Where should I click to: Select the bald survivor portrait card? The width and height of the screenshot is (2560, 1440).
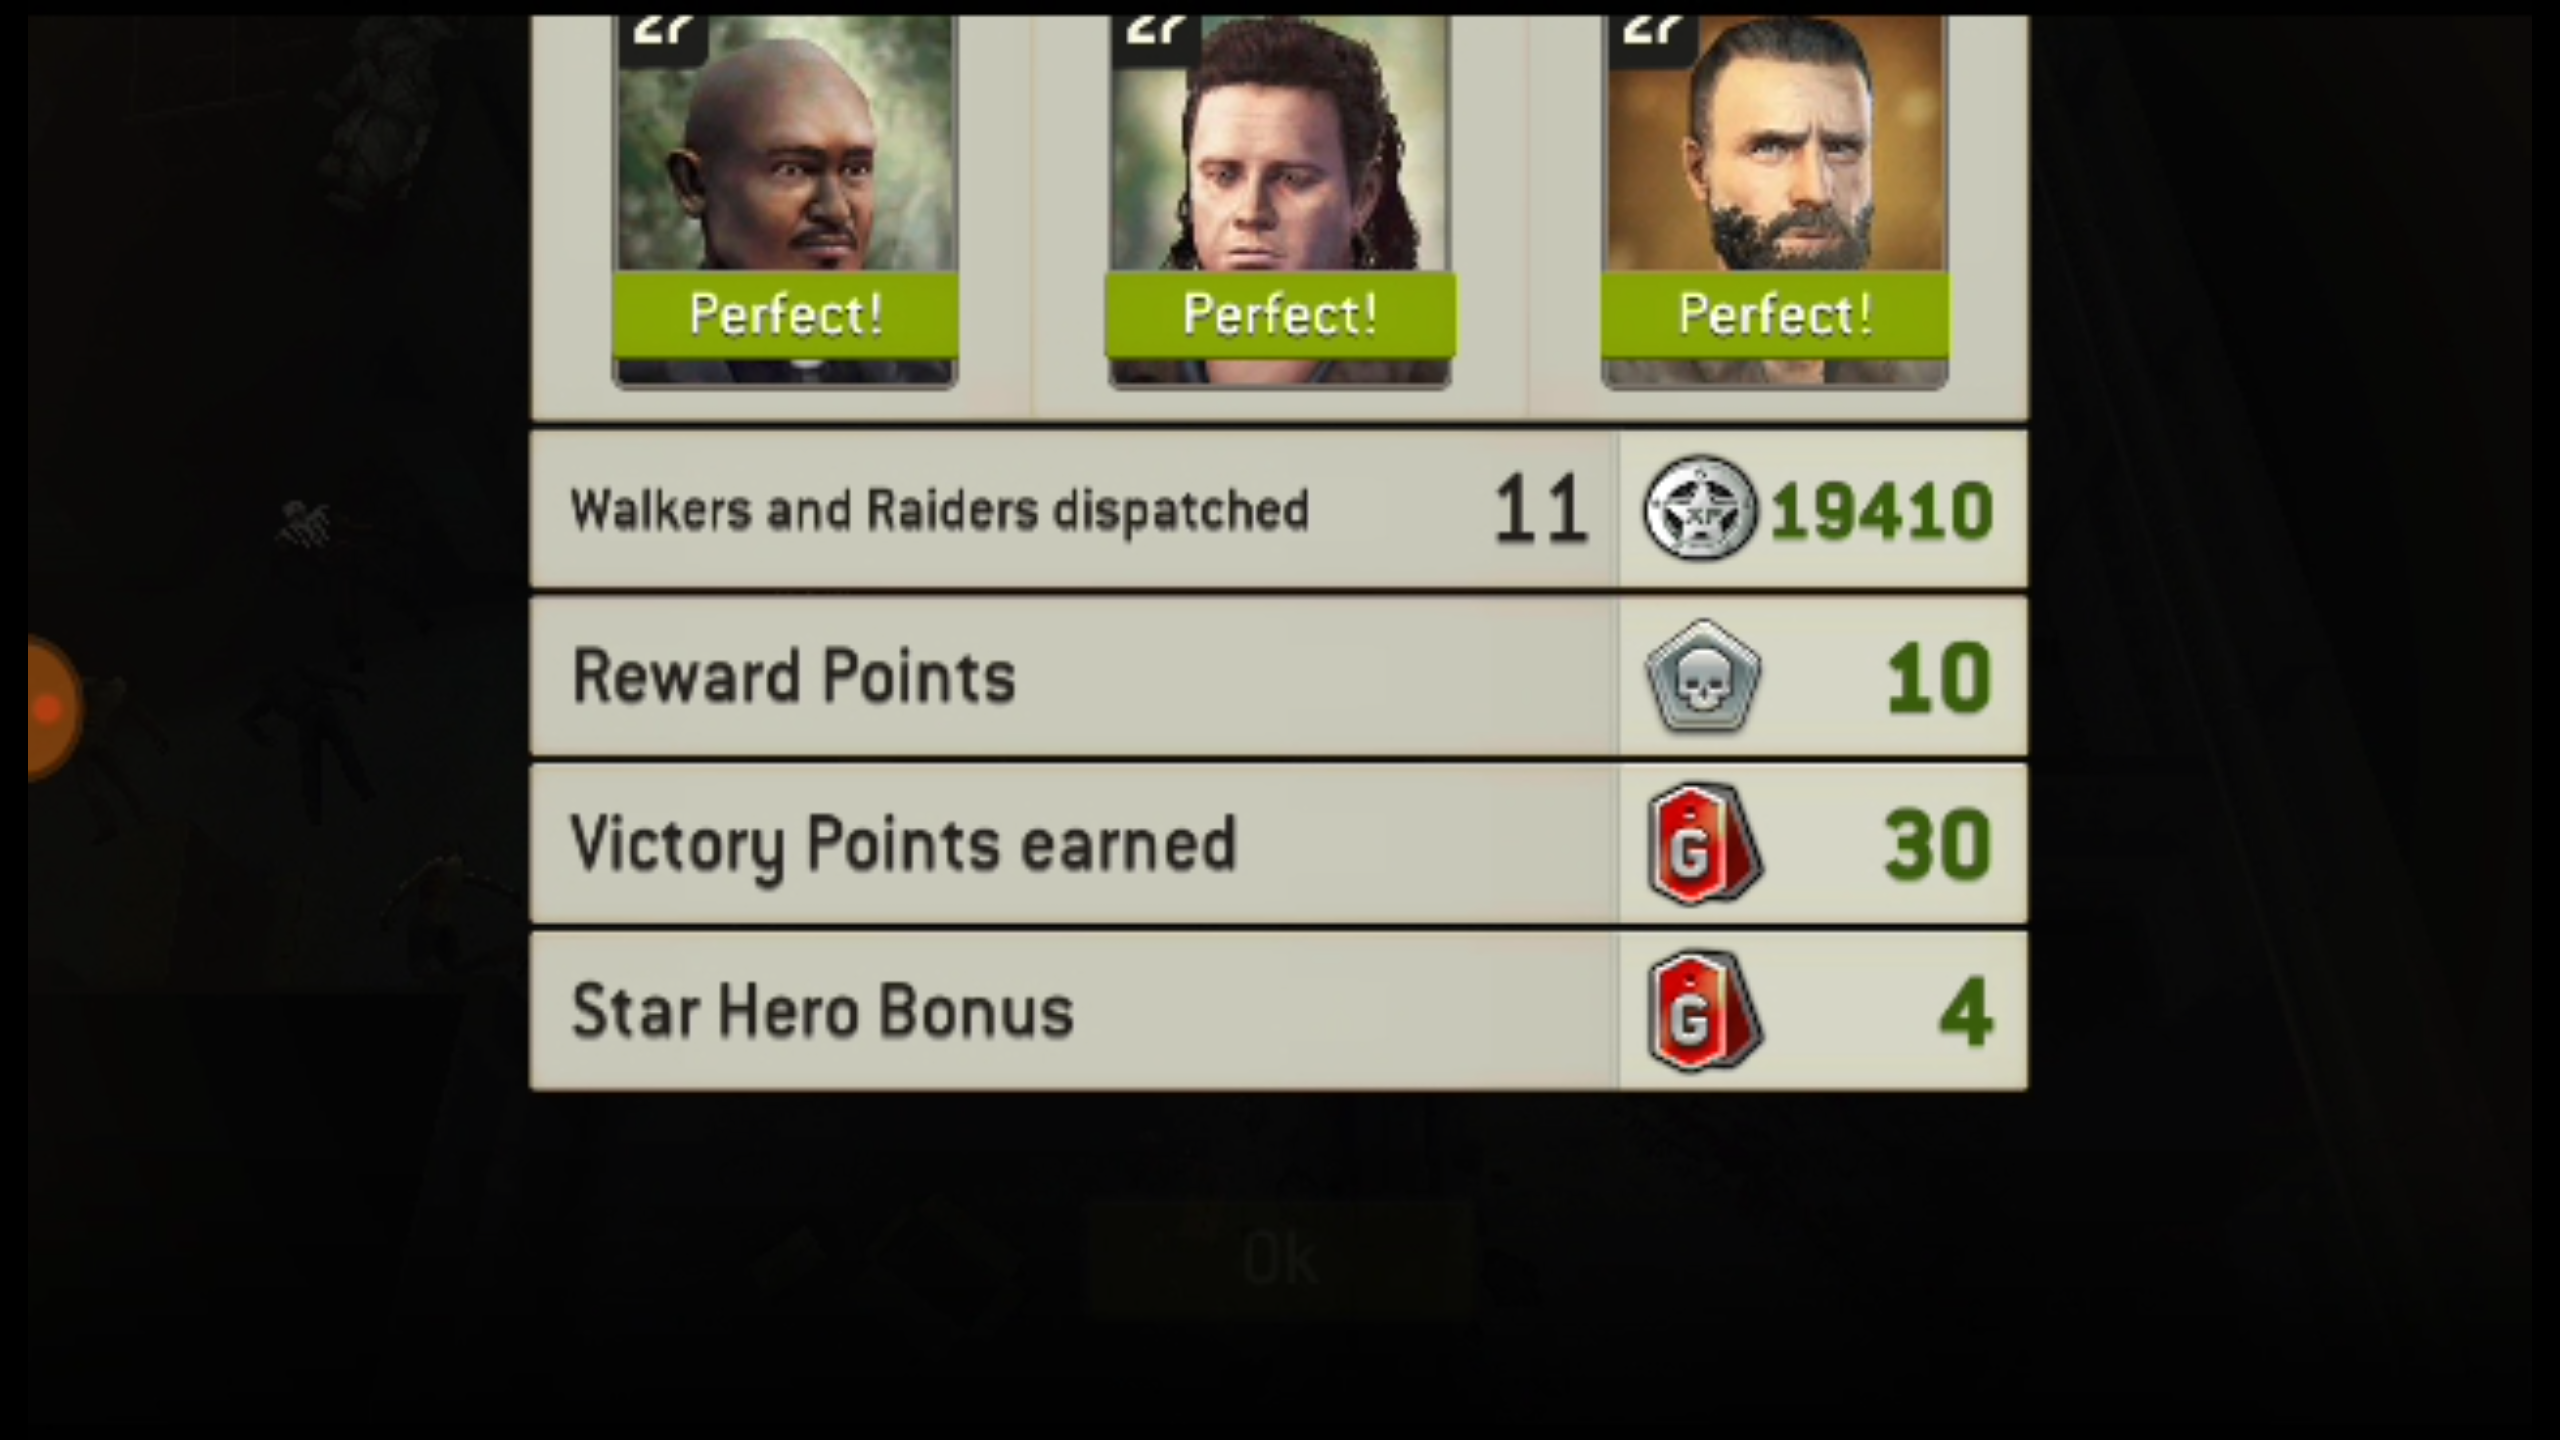[785, 201]
